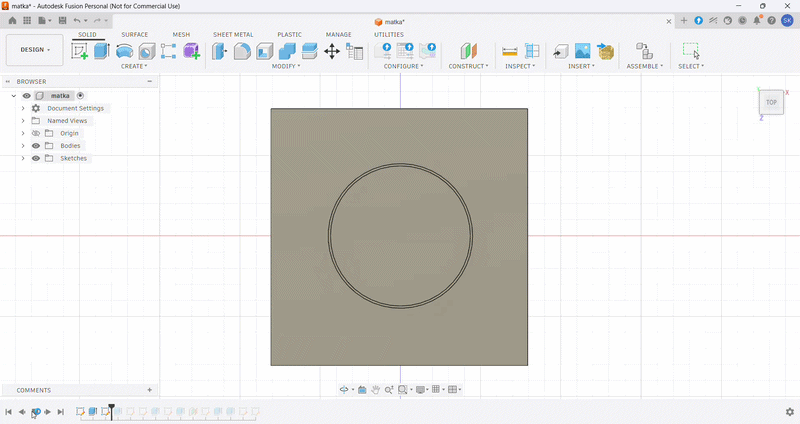Viewport: 800px width, 424px height.
Task: Collapse the Browser panel with minus
Action: pyautogui.click(x=149, y=81)
